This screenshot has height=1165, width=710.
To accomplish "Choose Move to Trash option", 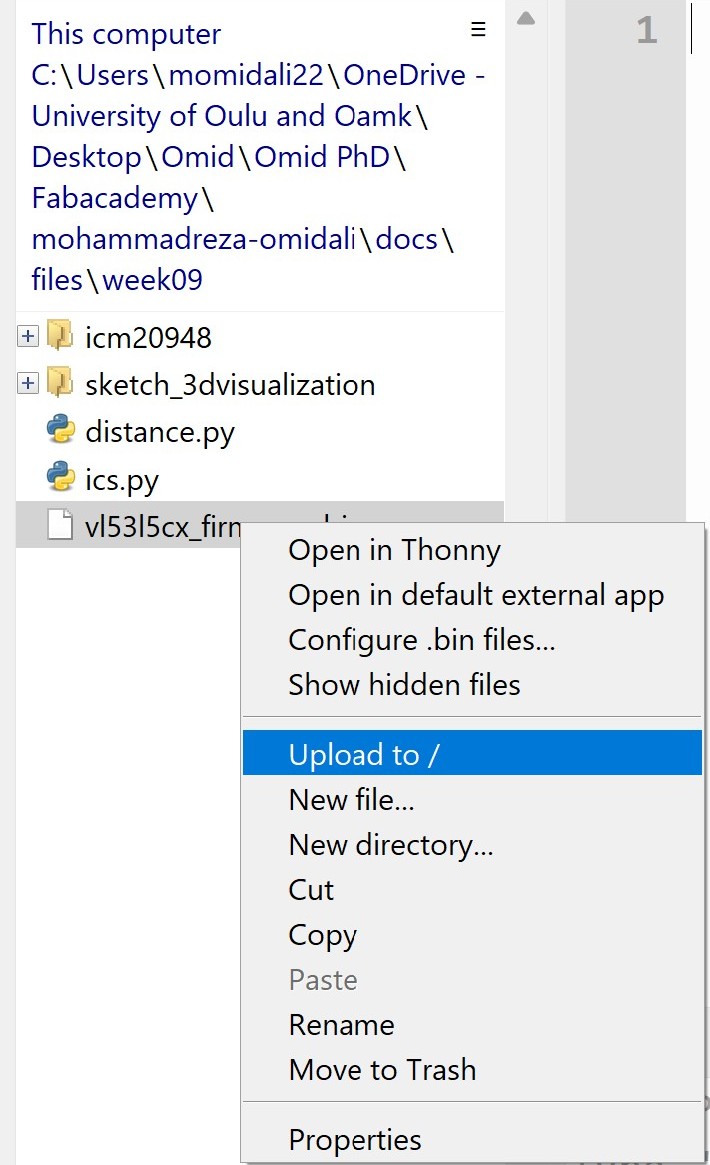I will 382,1070.
